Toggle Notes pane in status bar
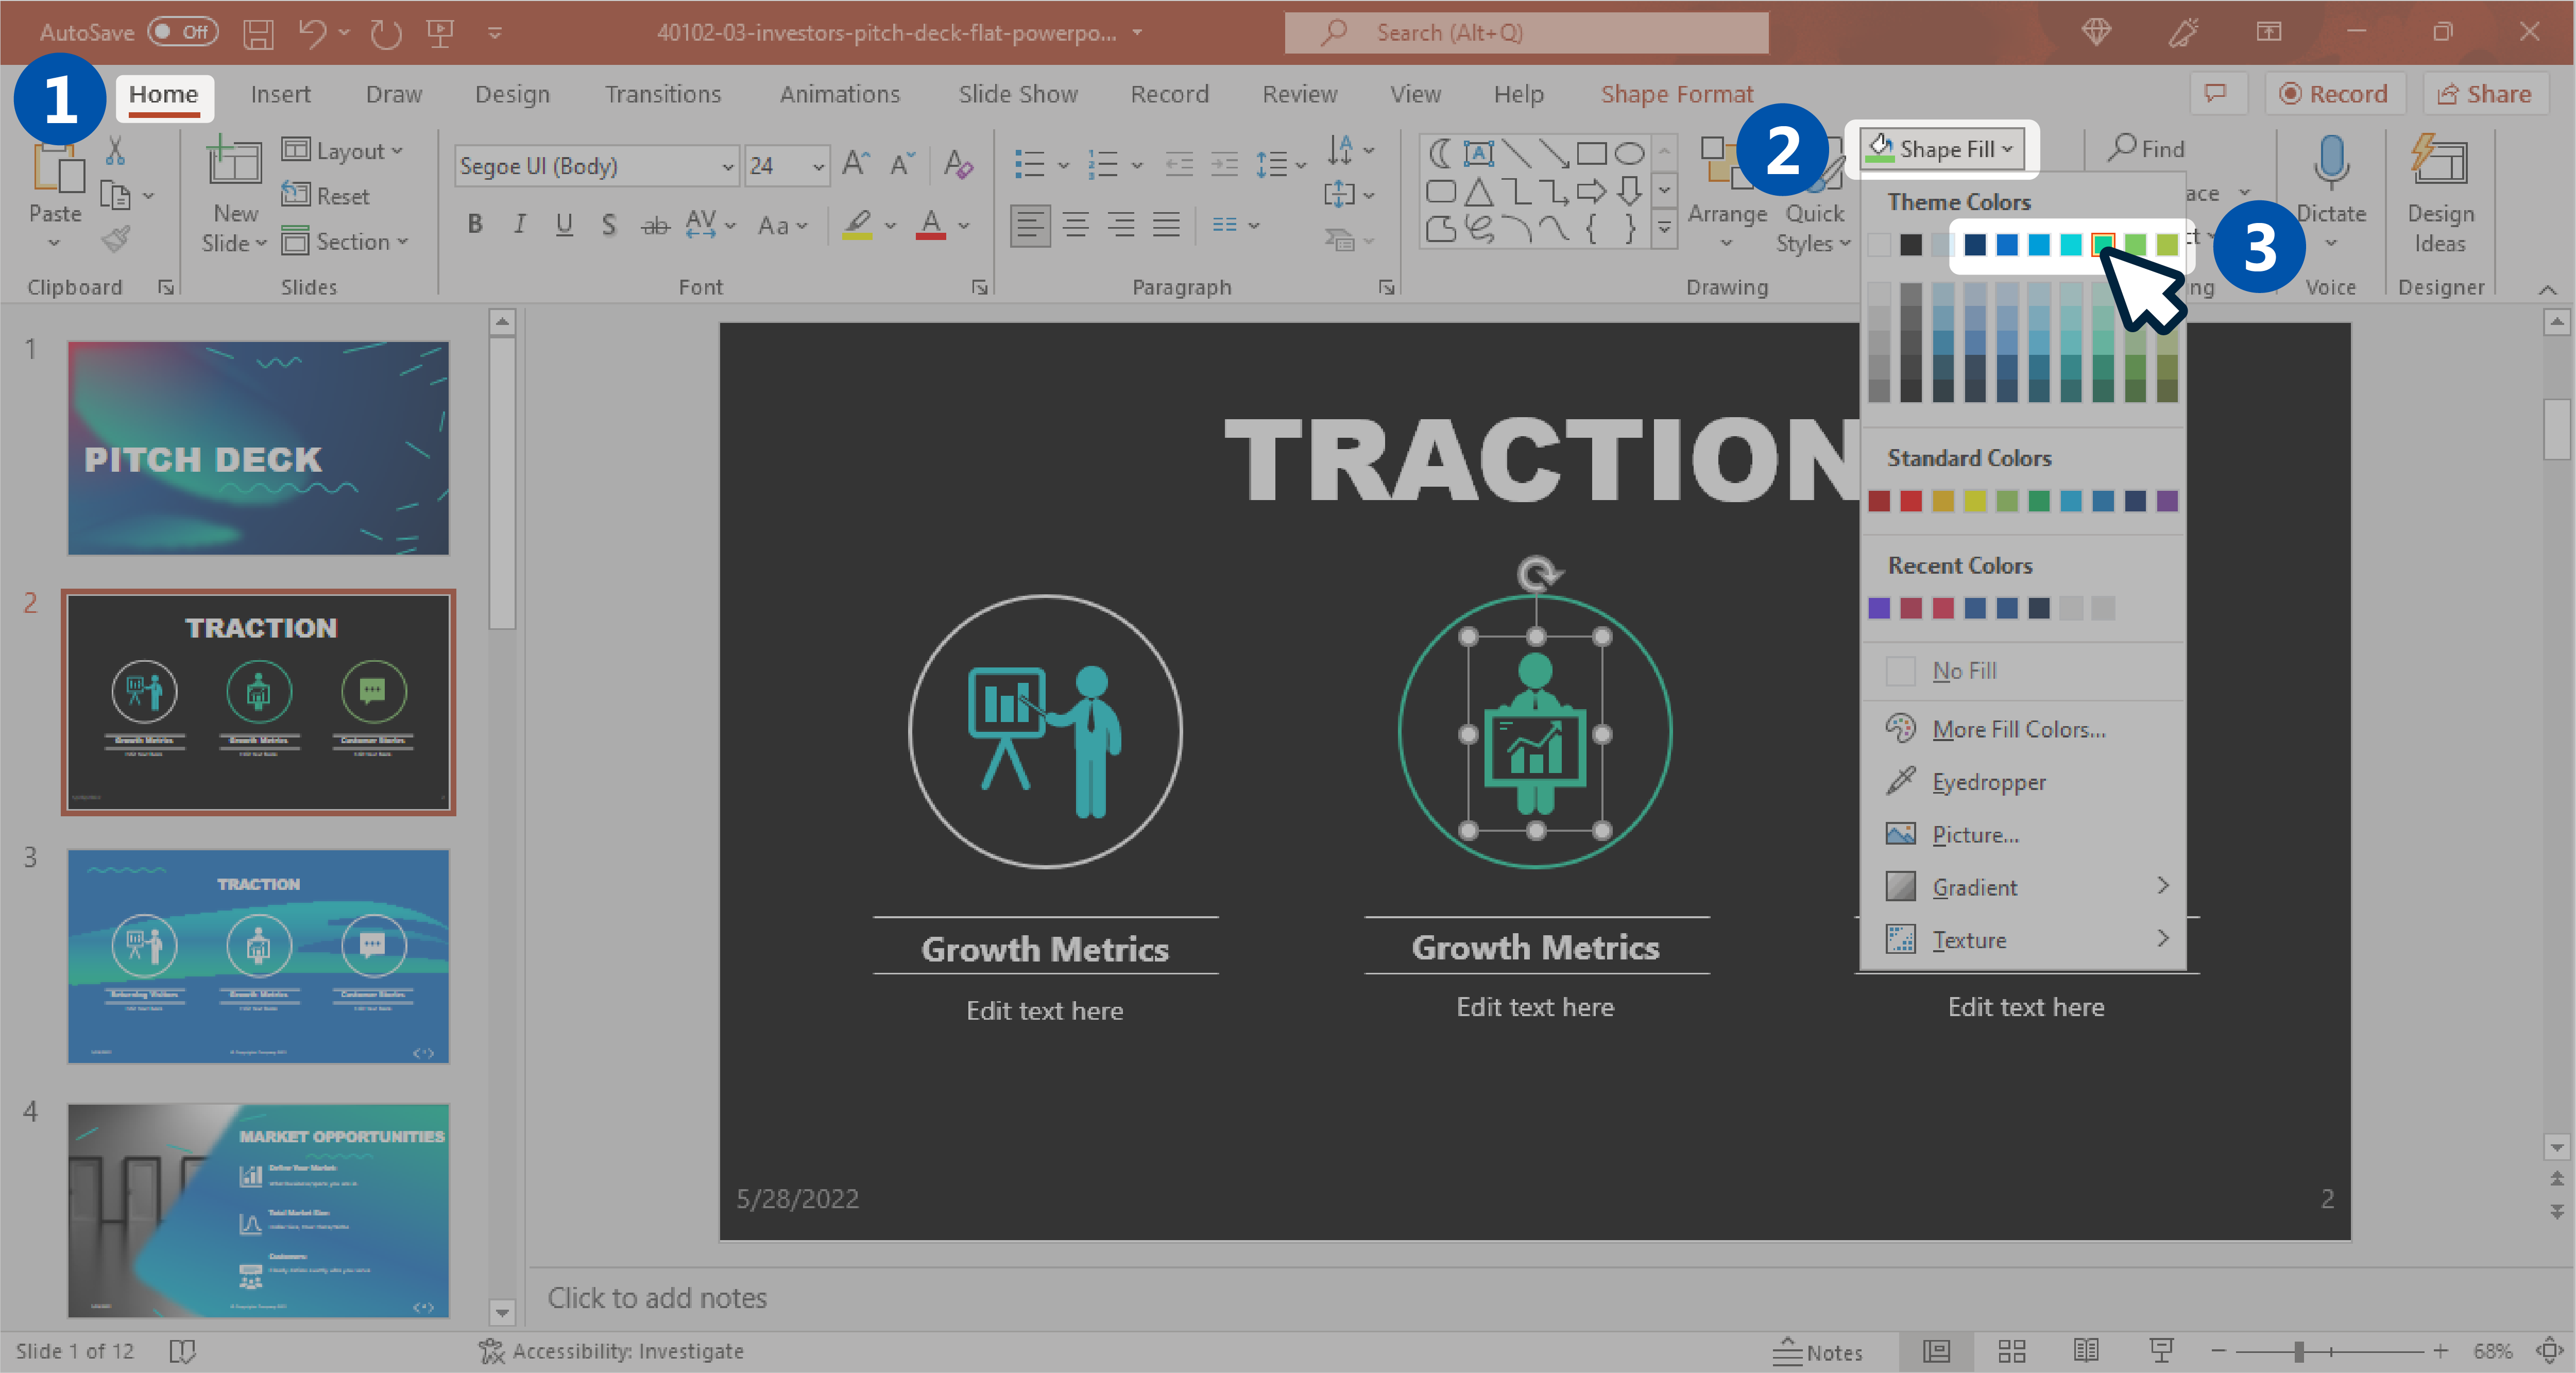This screenshot has height=1373, width=2576. click(1817, 1352)
